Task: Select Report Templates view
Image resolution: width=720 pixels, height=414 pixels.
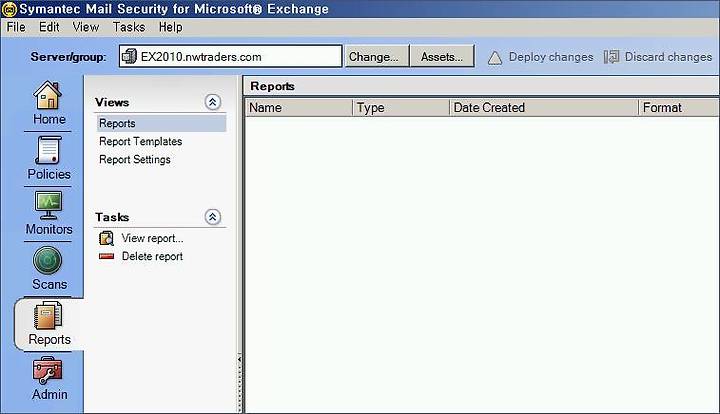Action: point(141,141)
